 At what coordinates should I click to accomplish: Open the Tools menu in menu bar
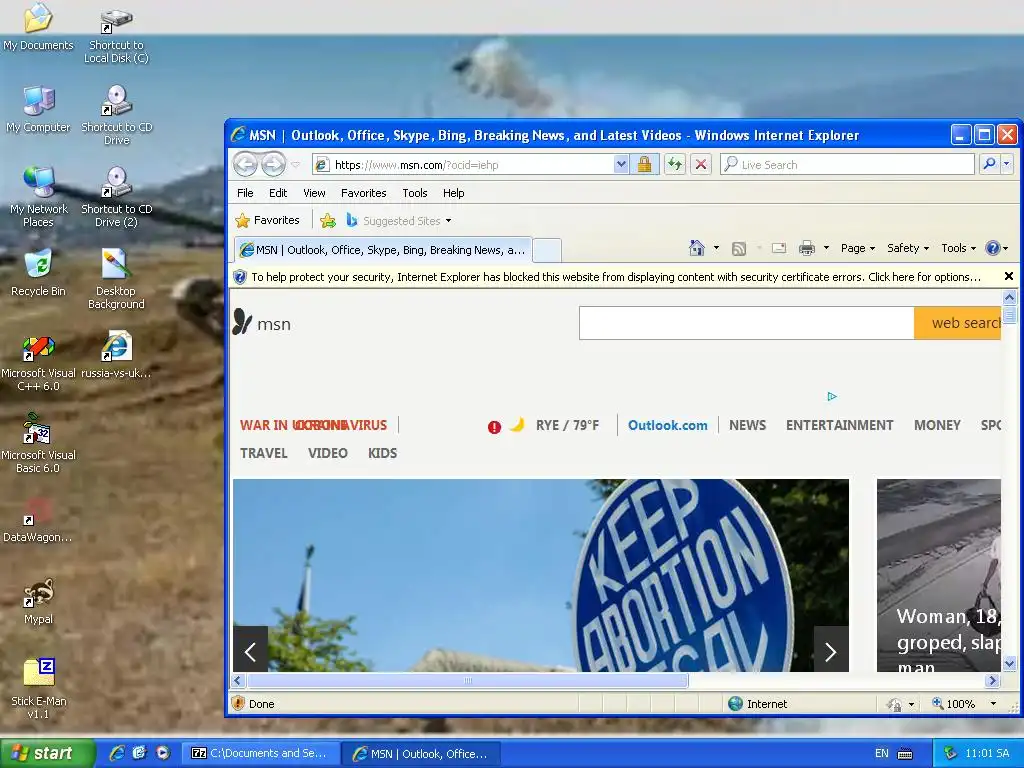[415, 193]
